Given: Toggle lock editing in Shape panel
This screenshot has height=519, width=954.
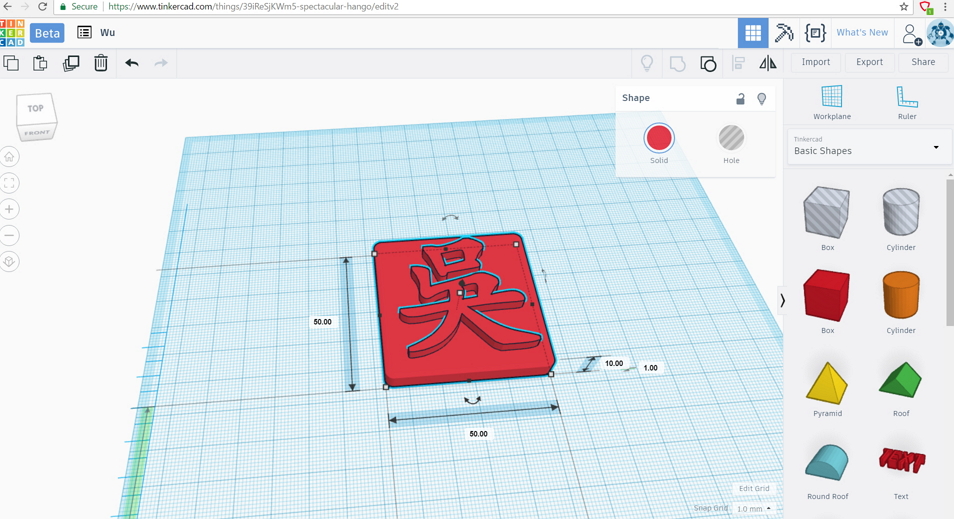Looking at the screenshot, I should click(740, 99).
